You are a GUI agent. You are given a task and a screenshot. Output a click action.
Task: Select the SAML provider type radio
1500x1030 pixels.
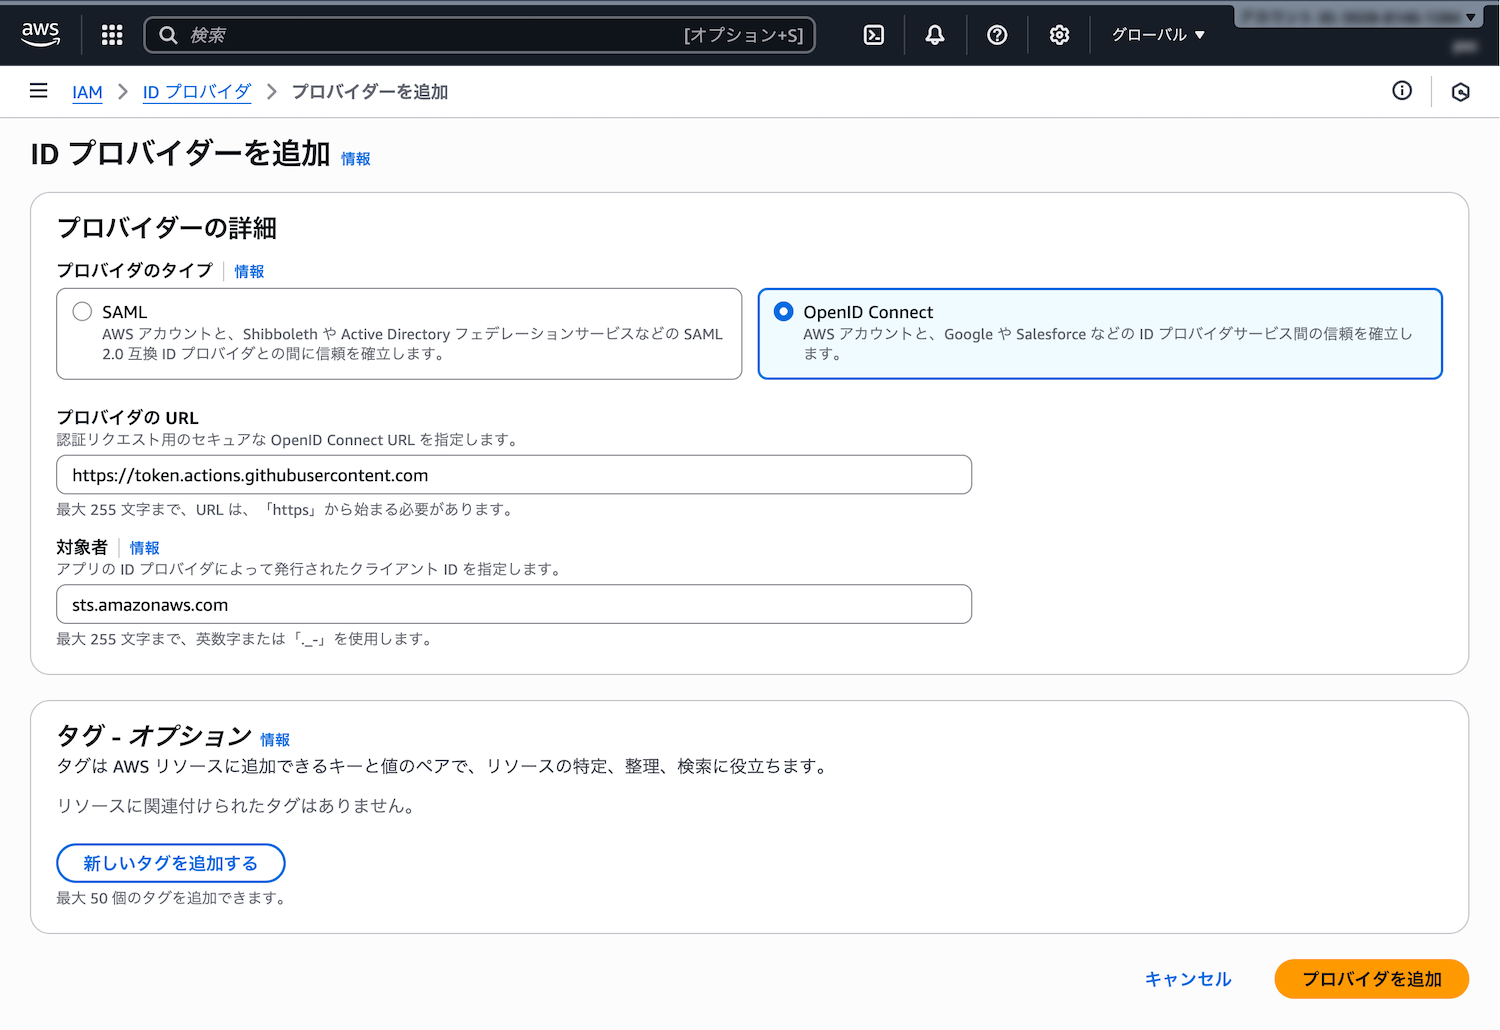(x=83, y=312)
